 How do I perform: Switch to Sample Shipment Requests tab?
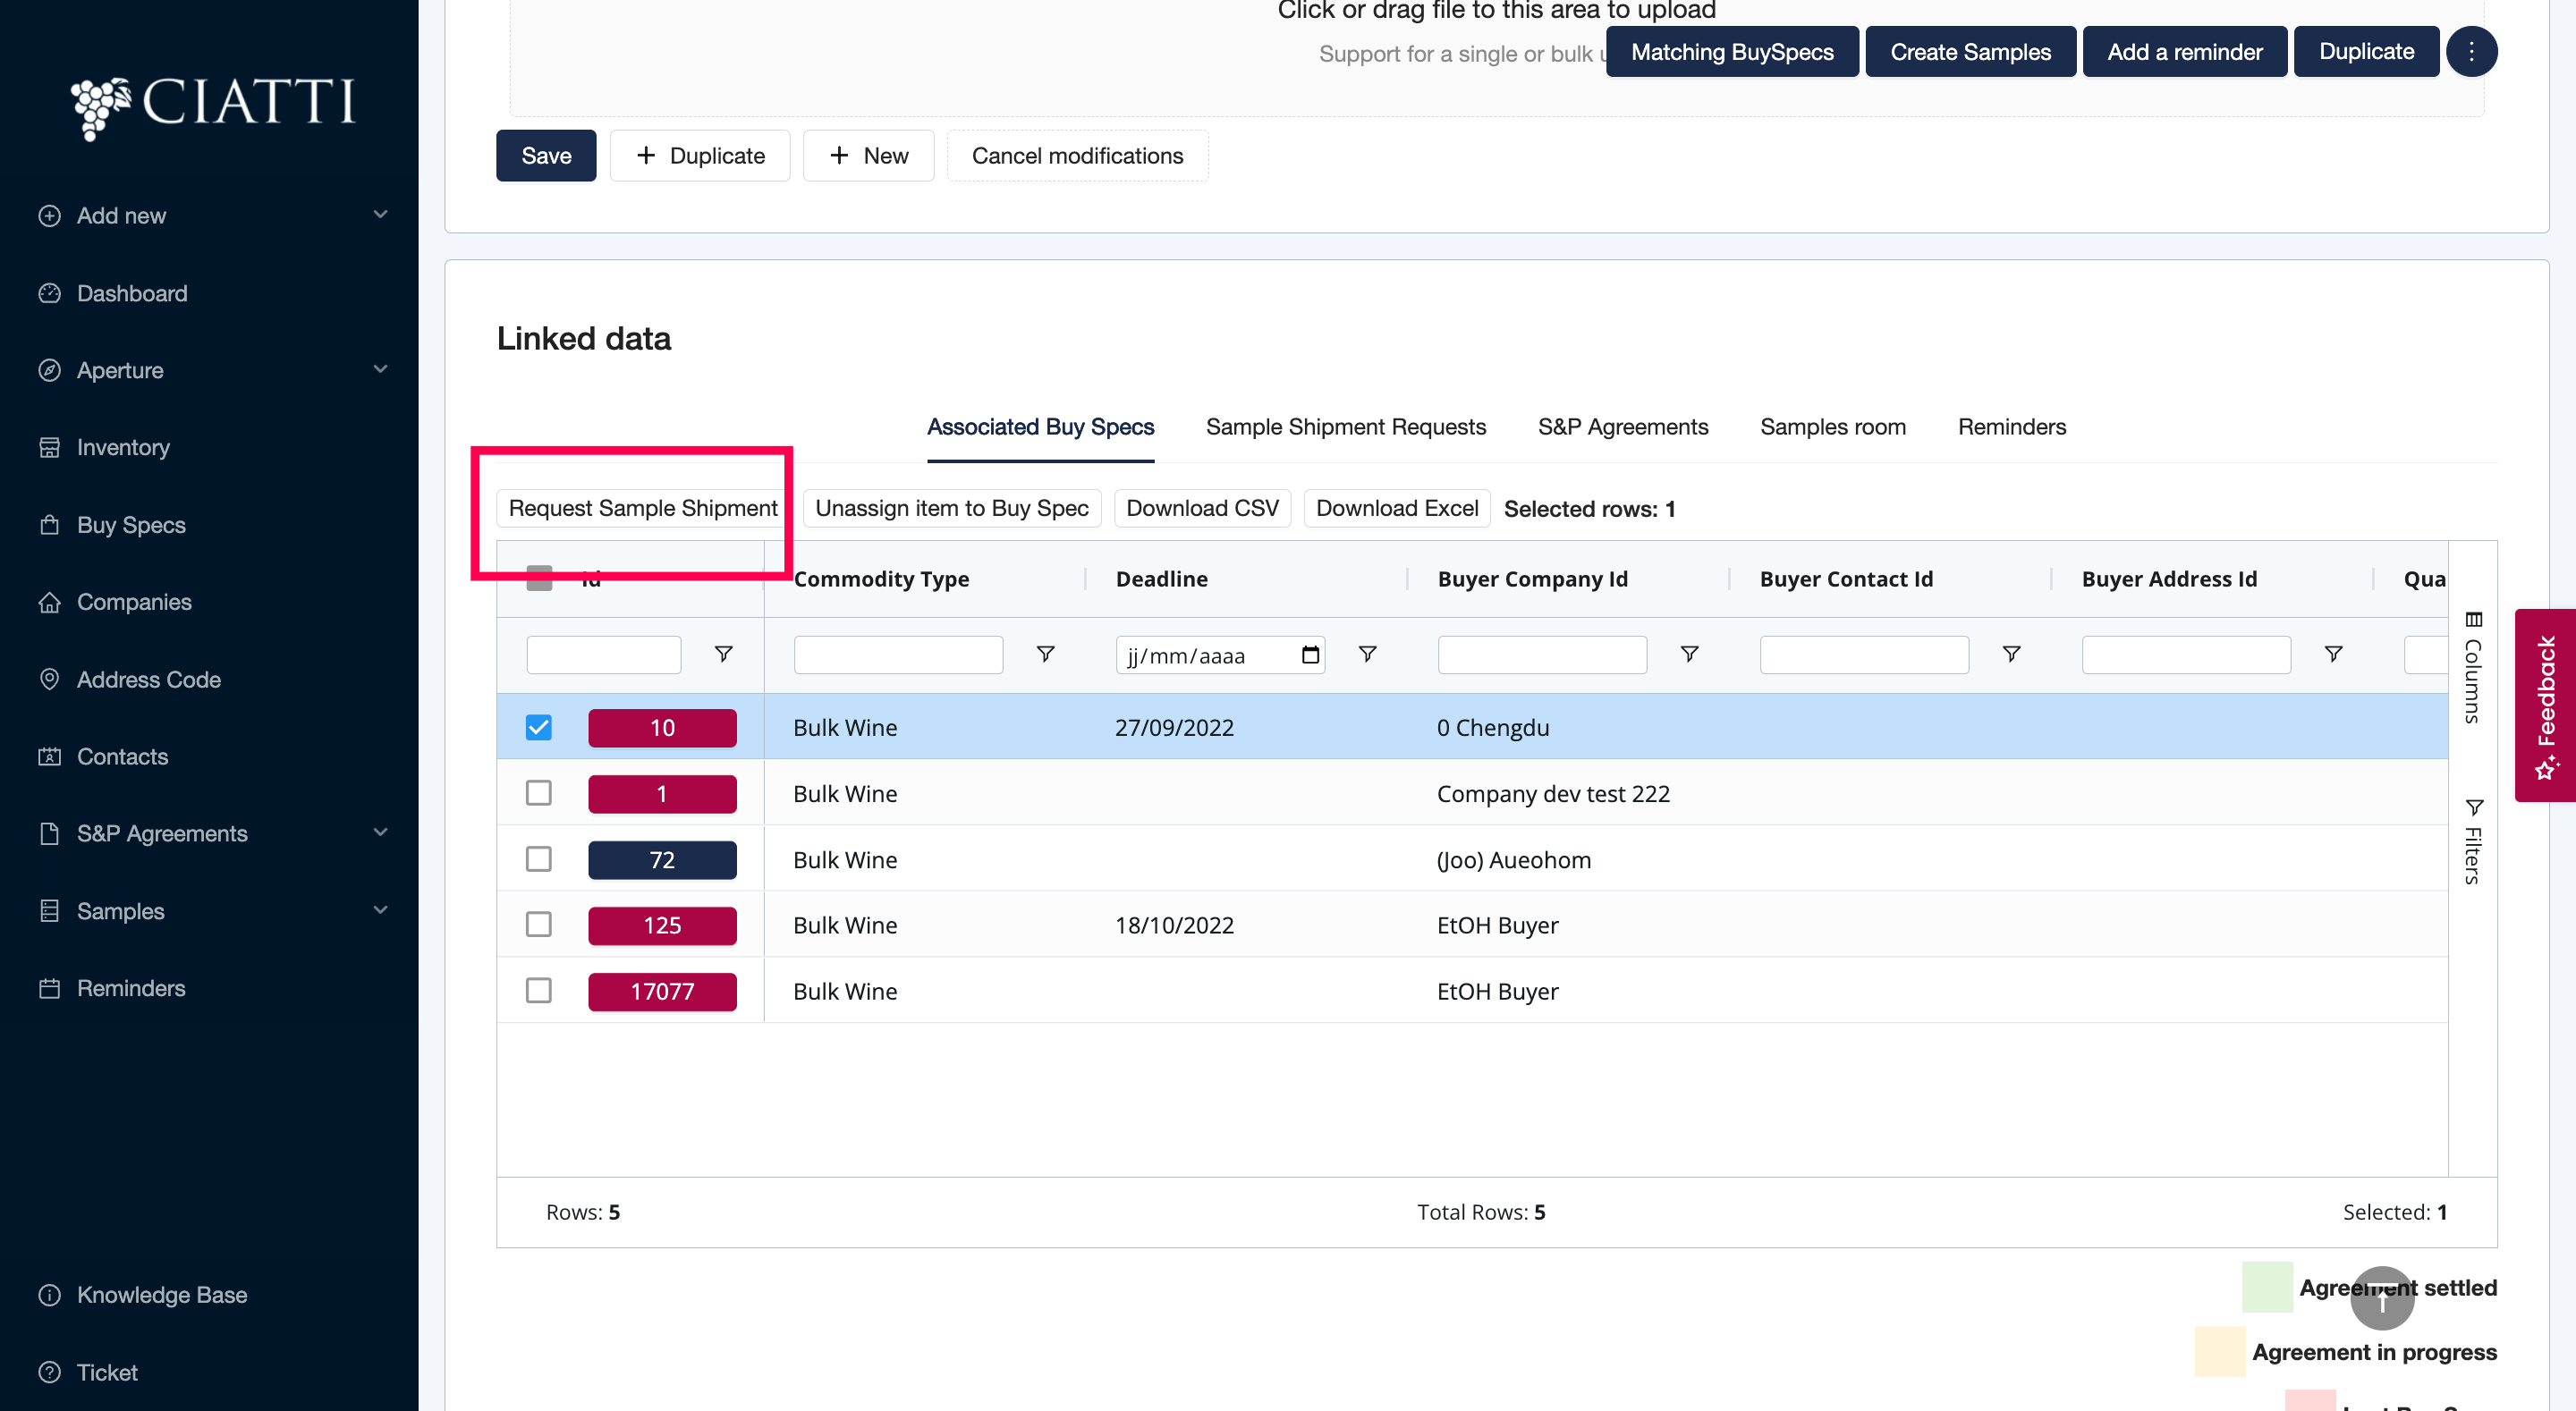tap(1345, 427)
